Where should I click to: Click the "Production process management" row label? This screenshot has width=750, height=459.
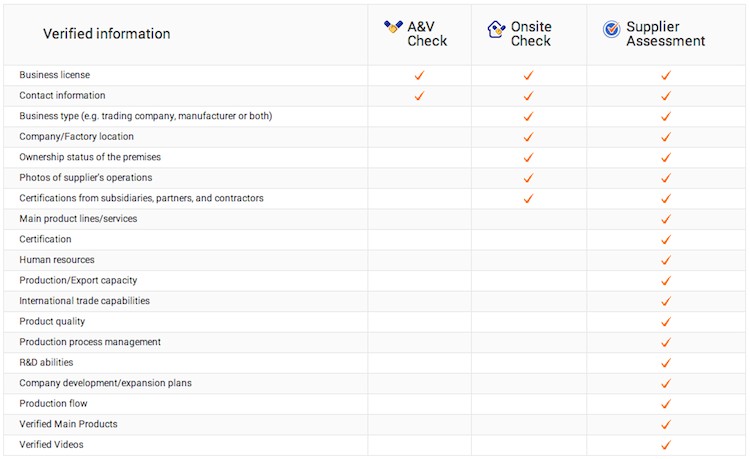90,342
